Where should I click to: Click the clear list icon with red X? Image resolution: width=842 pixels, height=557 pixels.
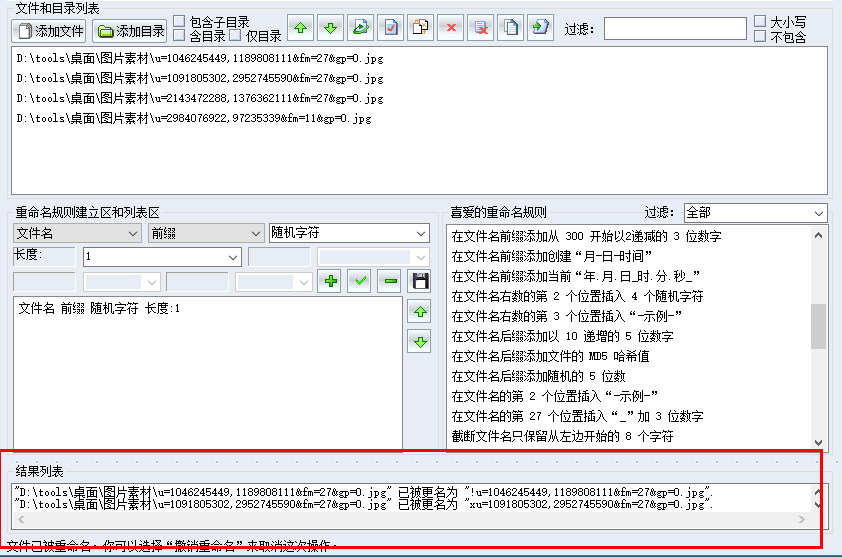(x=481, y=28)
